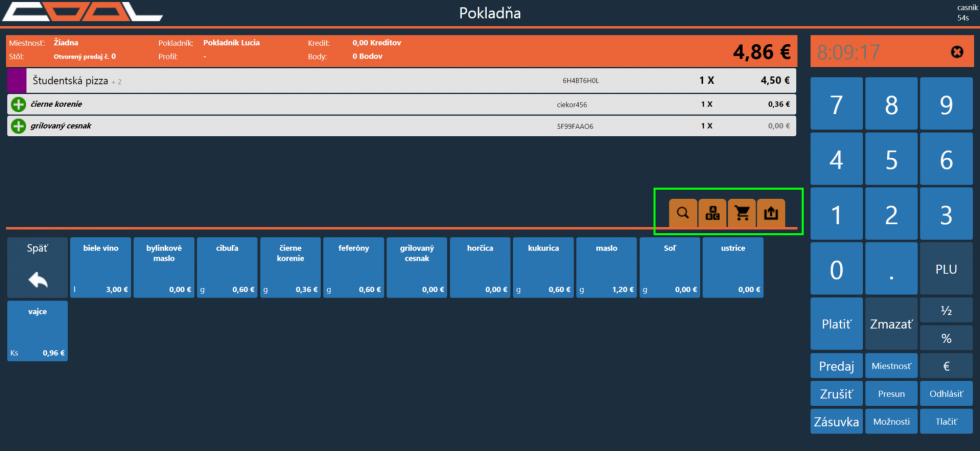Open the shopping cart tab
Screen dimensions: 980x451
[x=741, y=213]
